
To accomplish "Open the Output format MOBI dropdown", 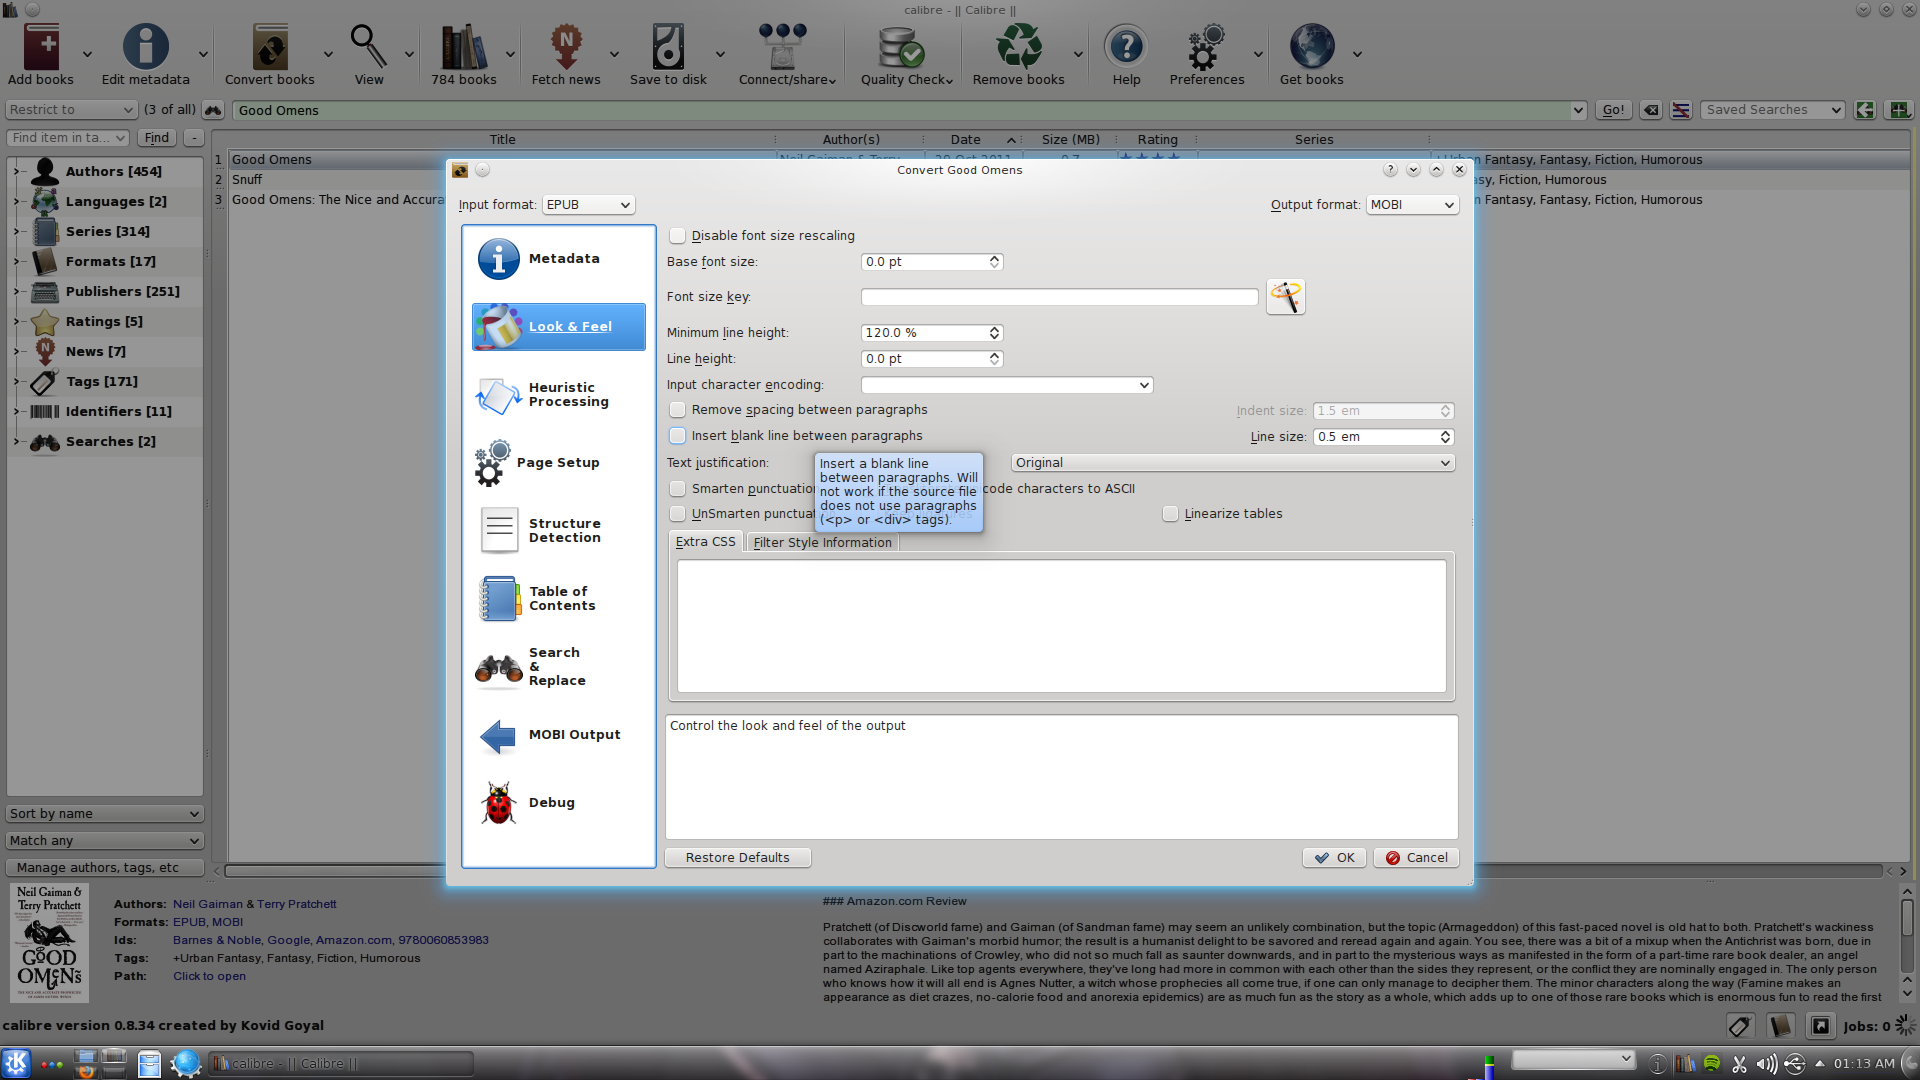I will [1411, 205].
